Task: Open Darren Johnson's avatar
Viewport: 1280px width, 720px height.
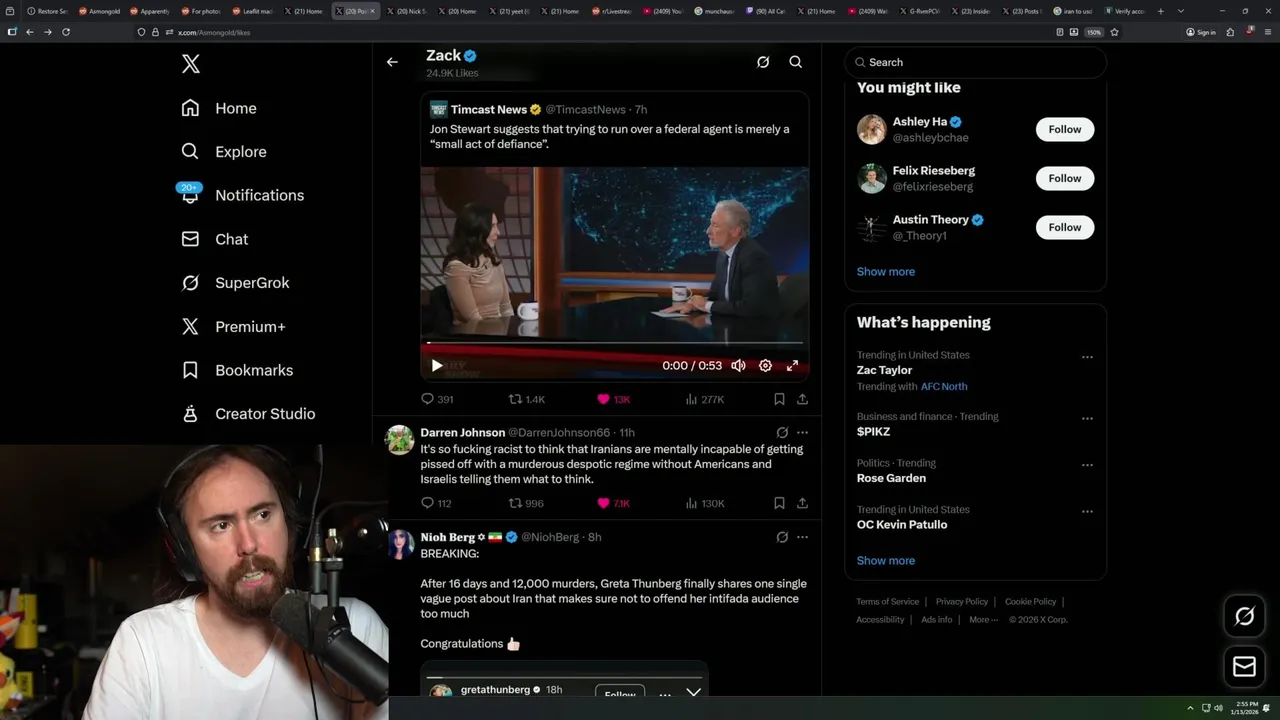Action: [x=400, y=440]
